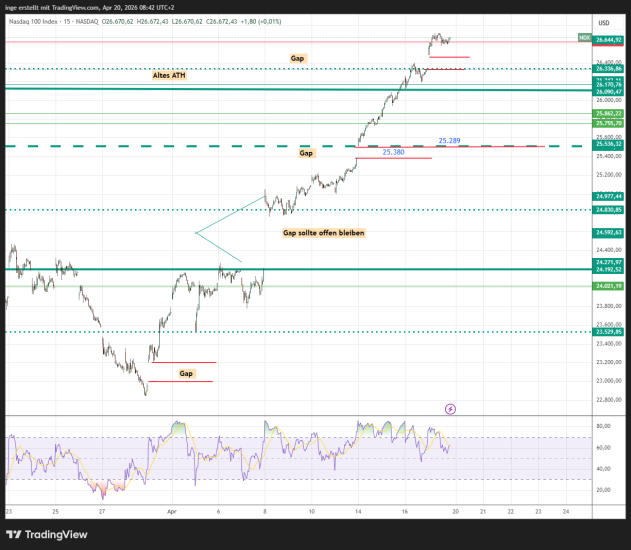Click the 25.536,32 price axis label
This screenshot has width=631, height=550.
click(x=609, y=145)
